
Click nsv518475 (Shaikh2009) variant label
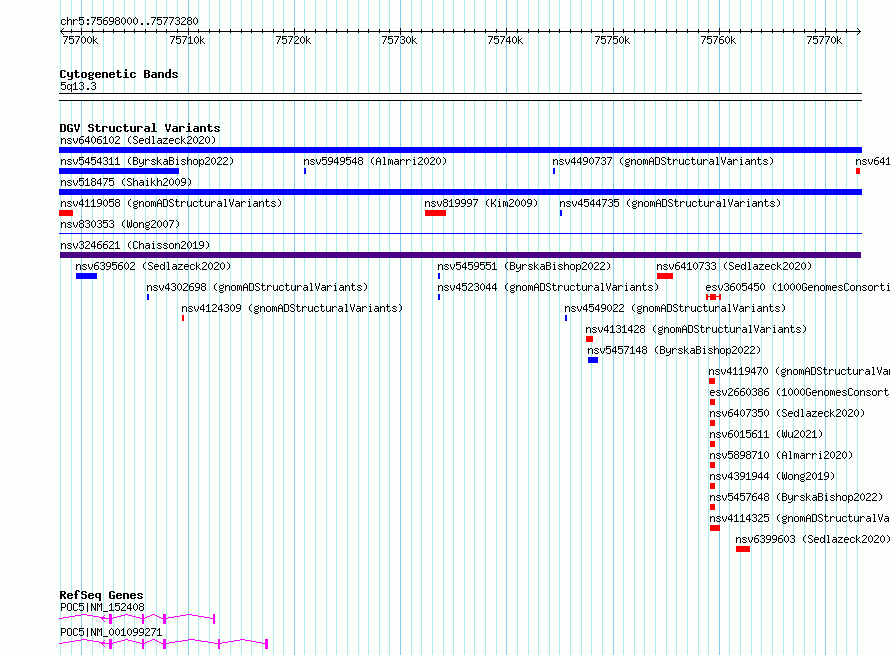(x=126, y=182)
